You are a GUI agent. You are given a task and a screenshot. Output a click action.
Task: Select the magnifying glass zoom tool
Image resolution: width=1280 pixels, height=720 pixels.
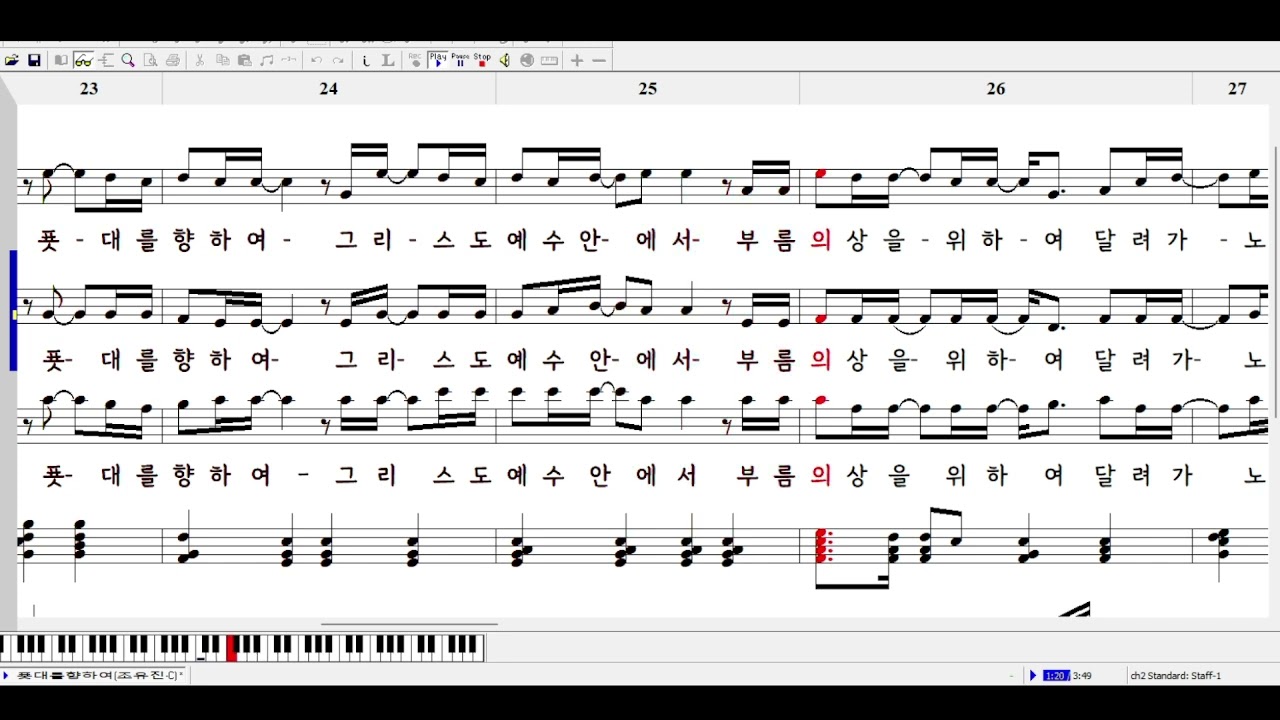click(128, 61)
